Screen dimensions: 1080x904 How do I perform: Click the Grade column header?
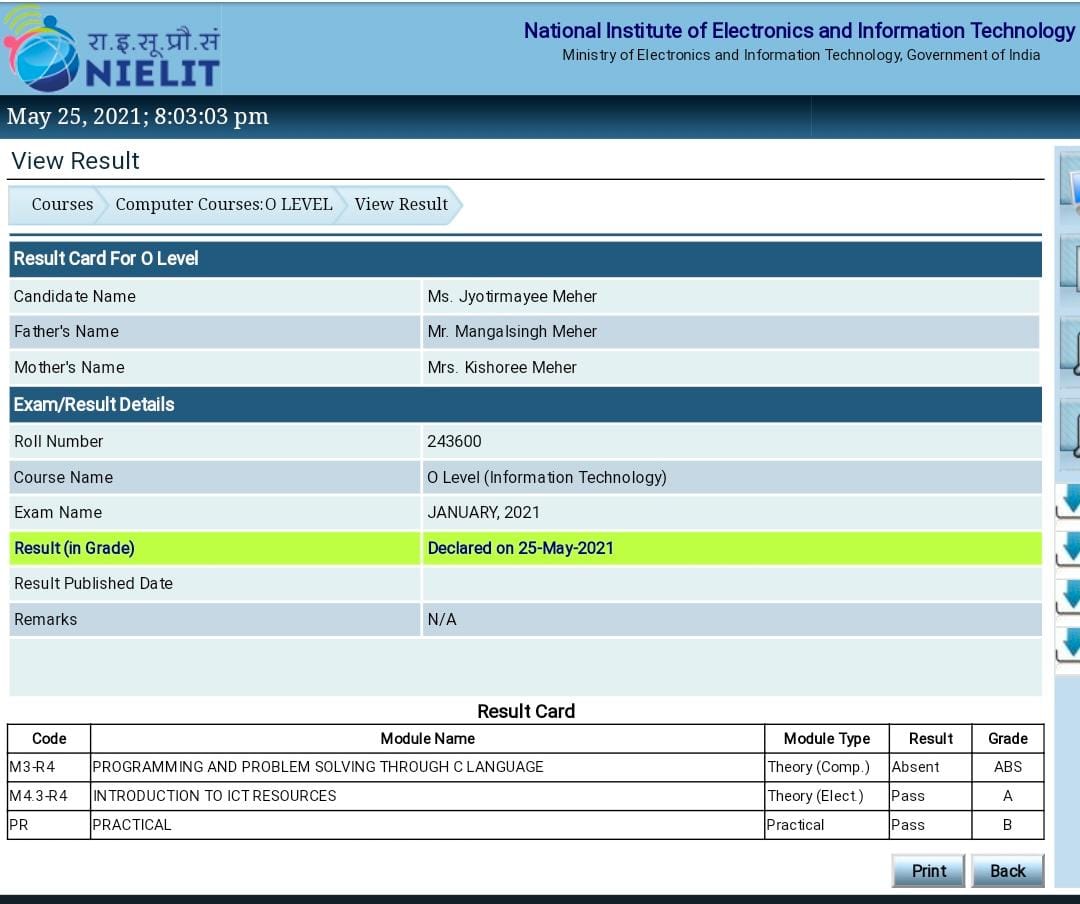pyautogui.click(x=1007, y=739)
